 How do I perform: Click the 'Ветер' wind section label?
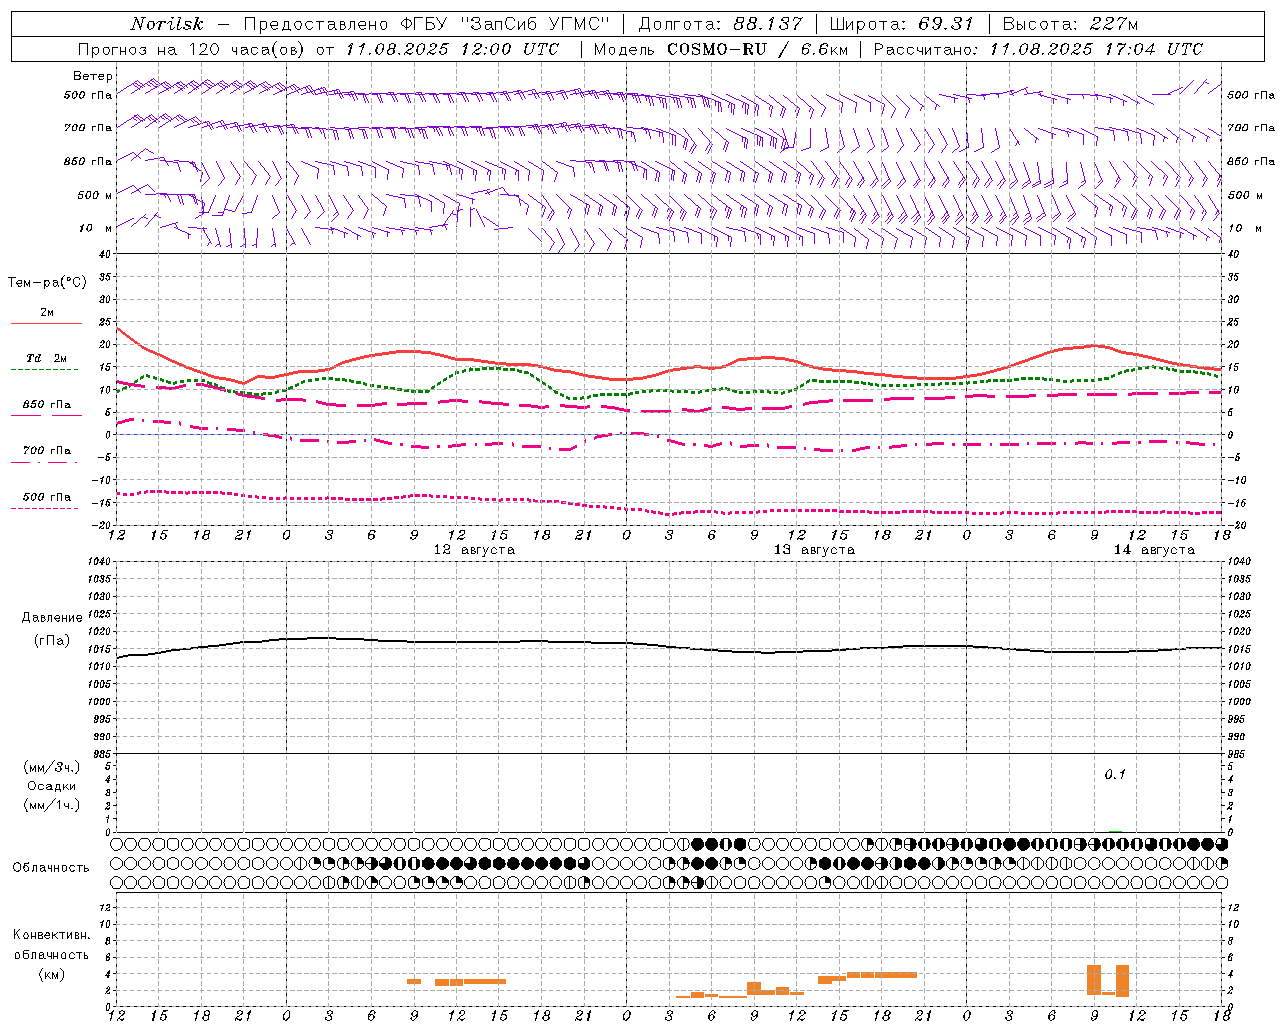(93, 76)
